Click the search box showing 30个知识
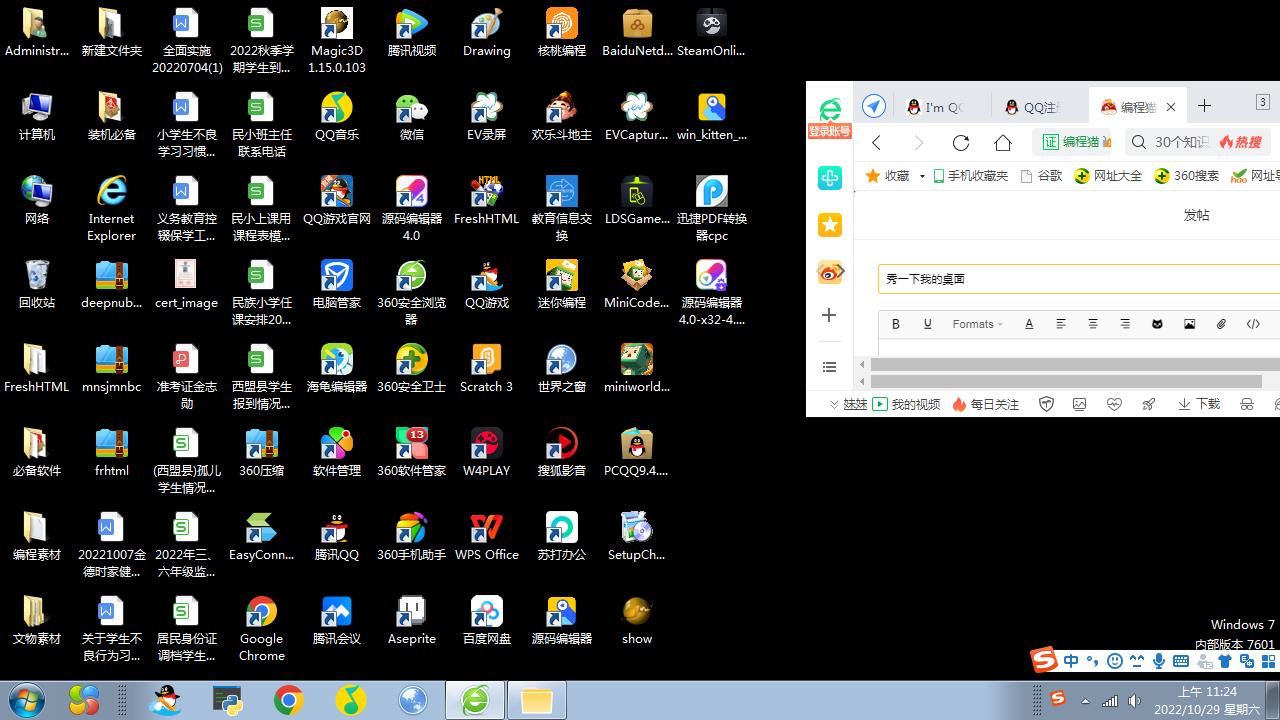 (x=1197, y=142)
